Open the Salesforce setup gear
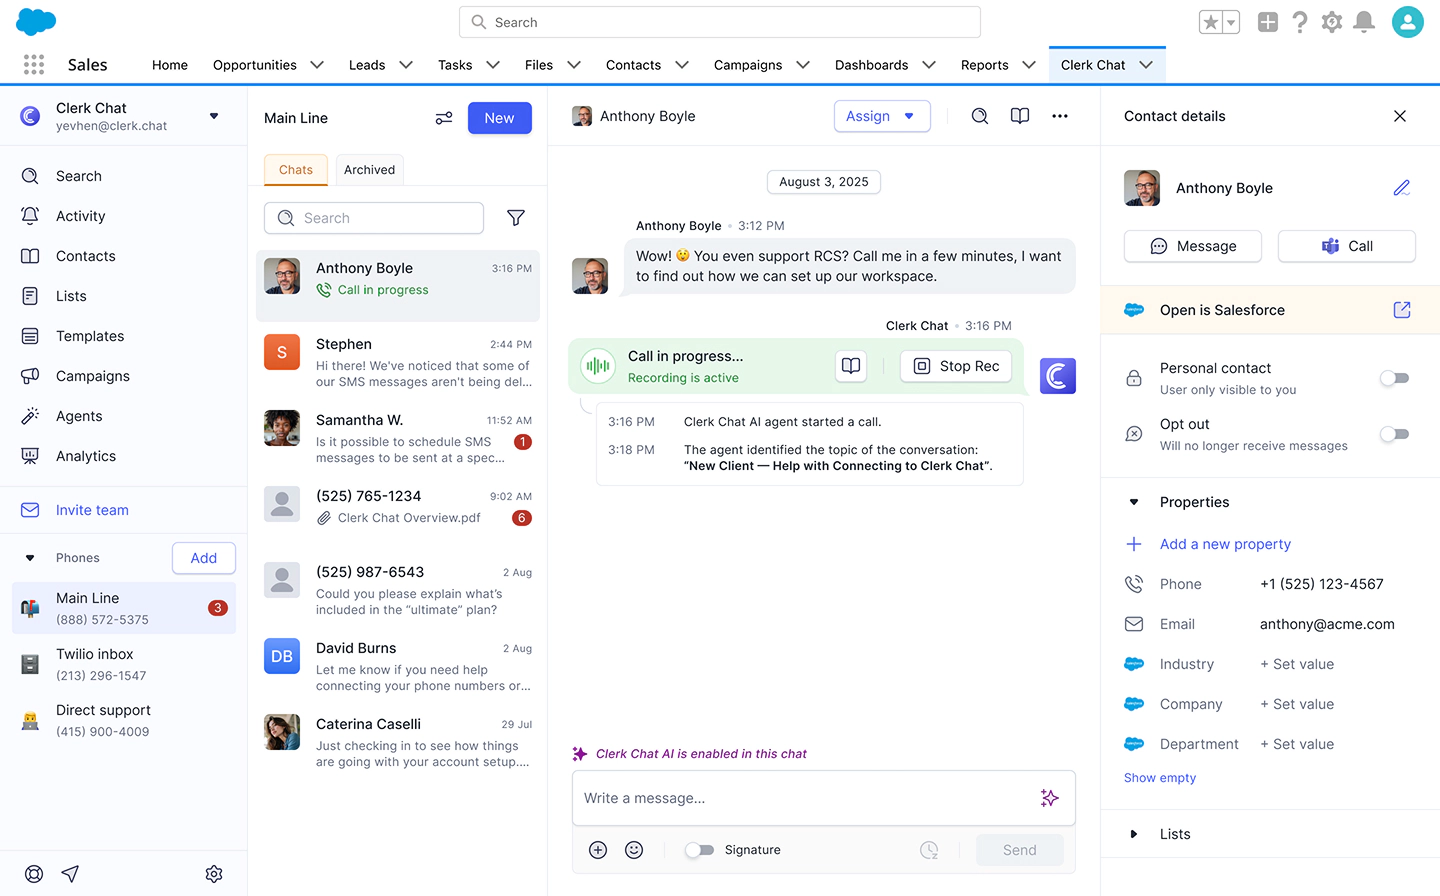Screen dimensions: 1440x896 point(1332,22)
